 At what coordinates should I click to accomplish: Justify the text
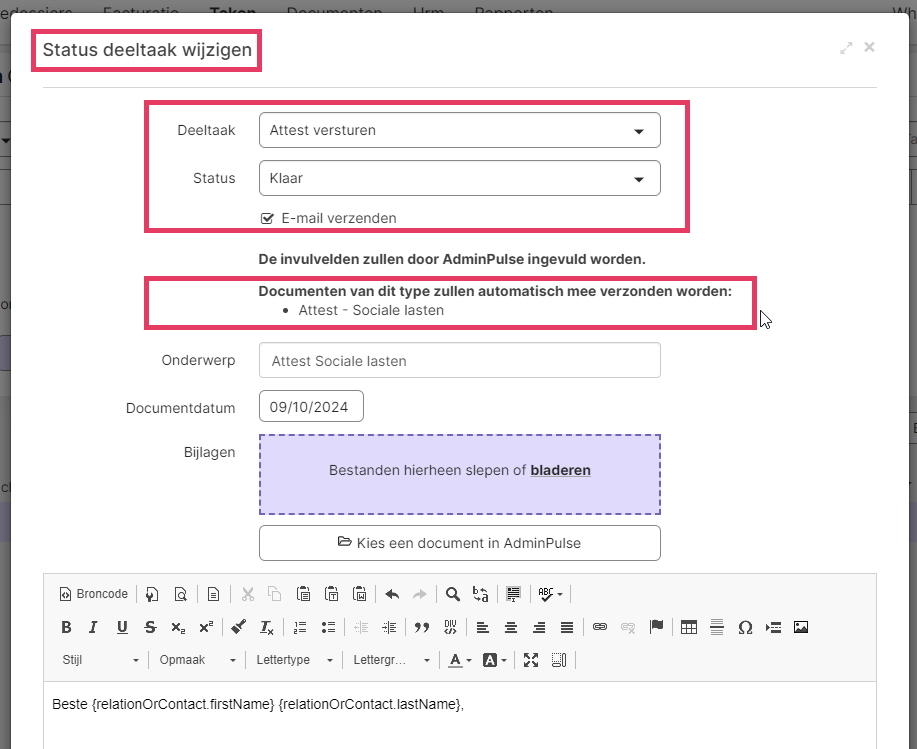[x=567, y=627]
